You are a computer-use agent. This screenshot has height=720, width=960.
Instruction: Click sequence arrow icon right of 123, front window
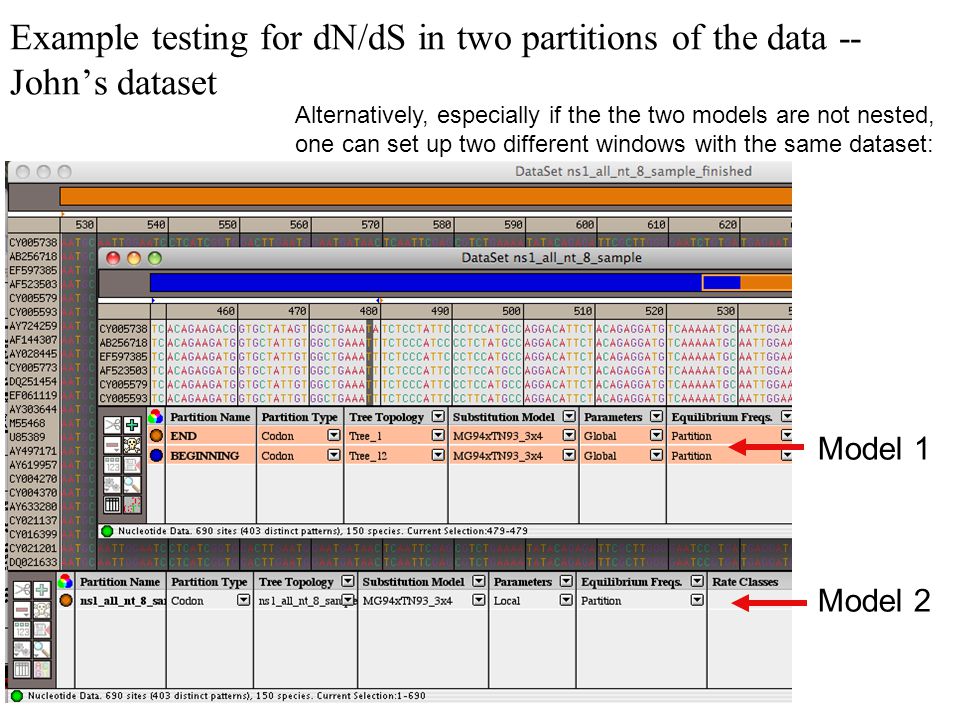tap(132, 465)
